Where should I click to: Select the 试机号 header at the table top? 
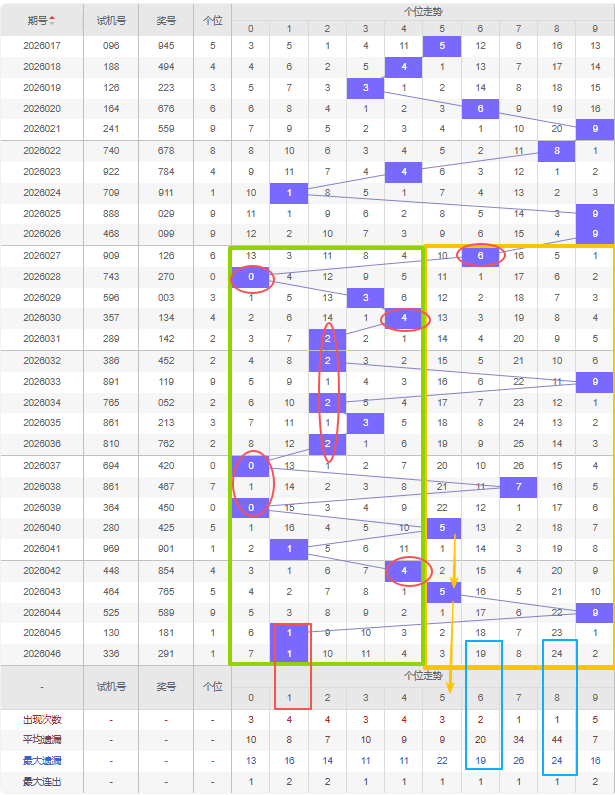pyautogui.click(x=111, y=20)
